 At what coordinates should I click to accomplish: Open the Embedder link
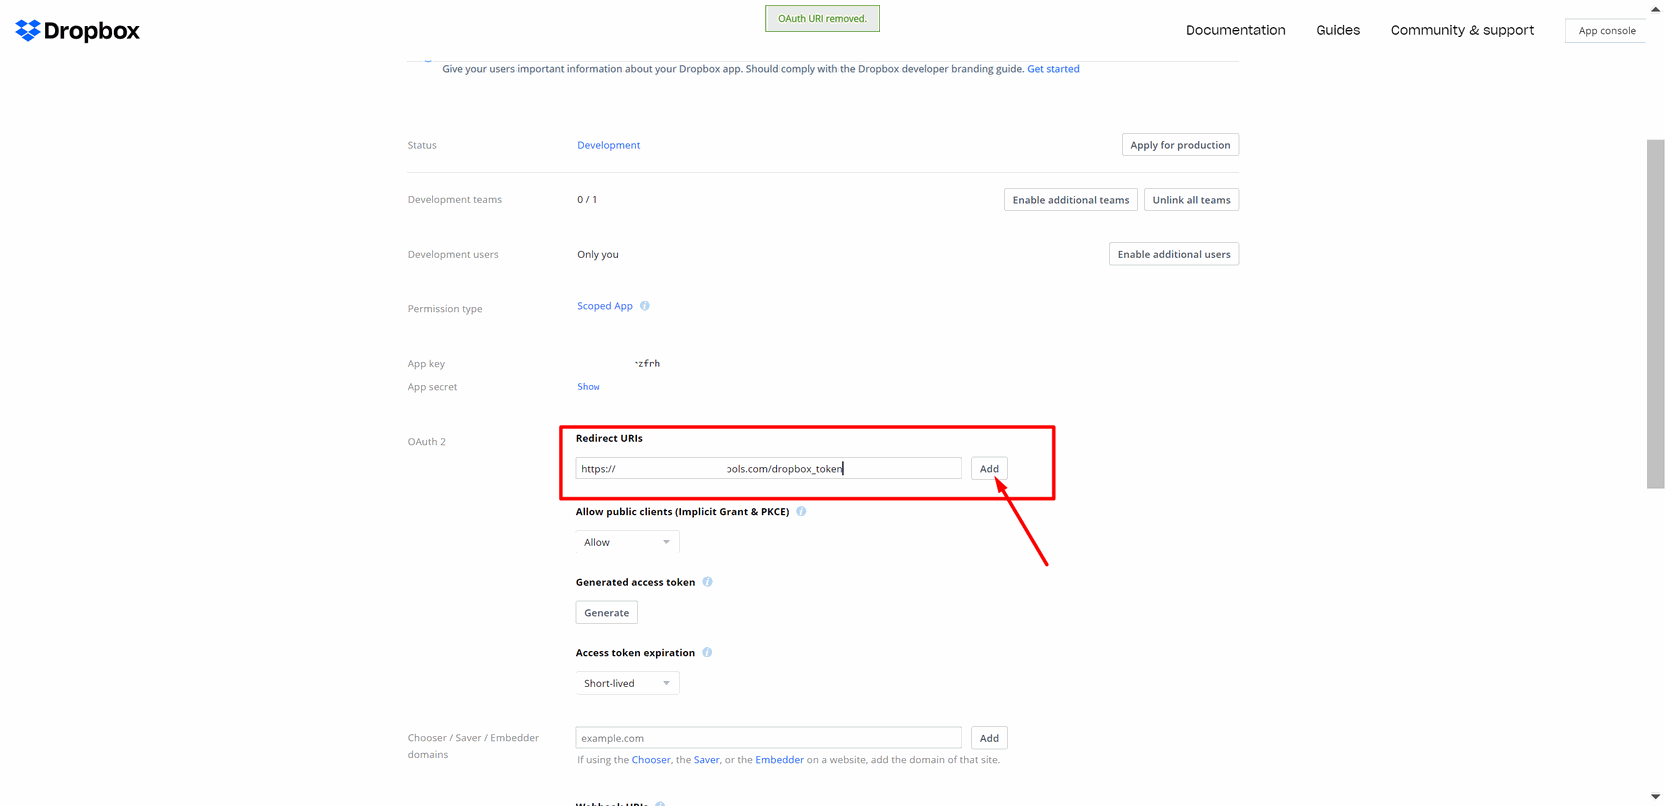[x=780, y=760]
